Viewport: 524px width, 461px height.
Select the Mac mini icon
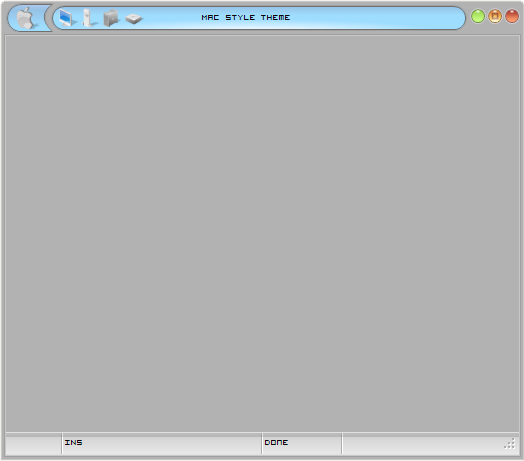pyautogui.click(x=134, y=18)
